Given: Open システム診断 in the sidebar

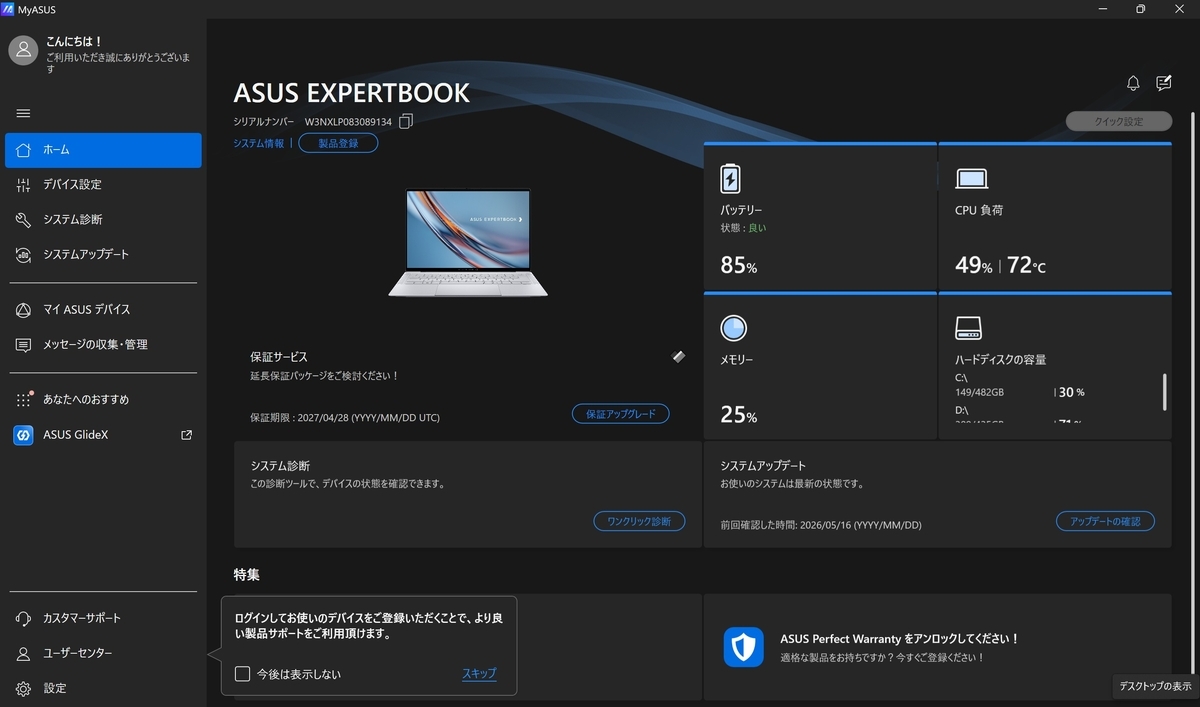Looking at the screenshot, I should (x=103, y=220).
